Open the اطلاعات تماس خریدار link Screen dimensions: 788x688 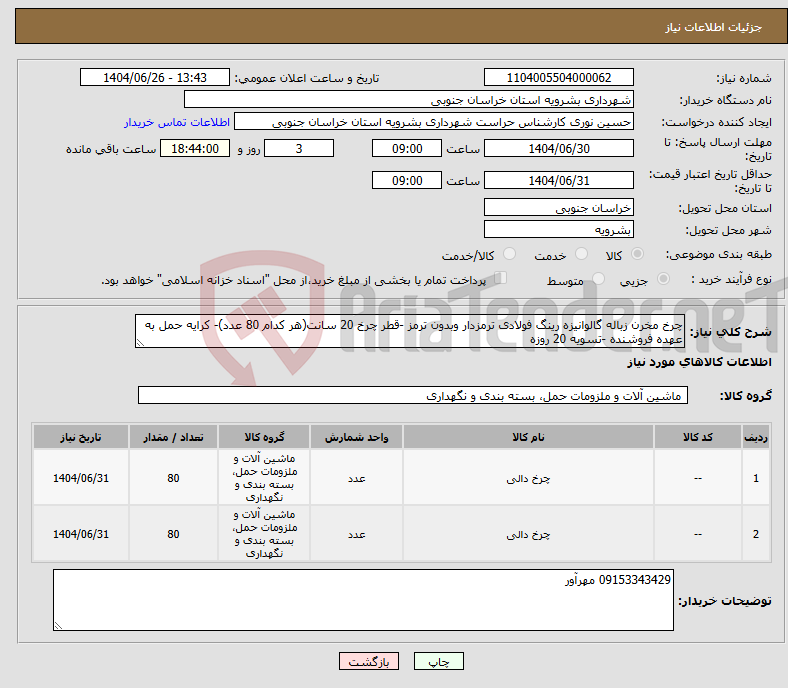click(177, 122)
